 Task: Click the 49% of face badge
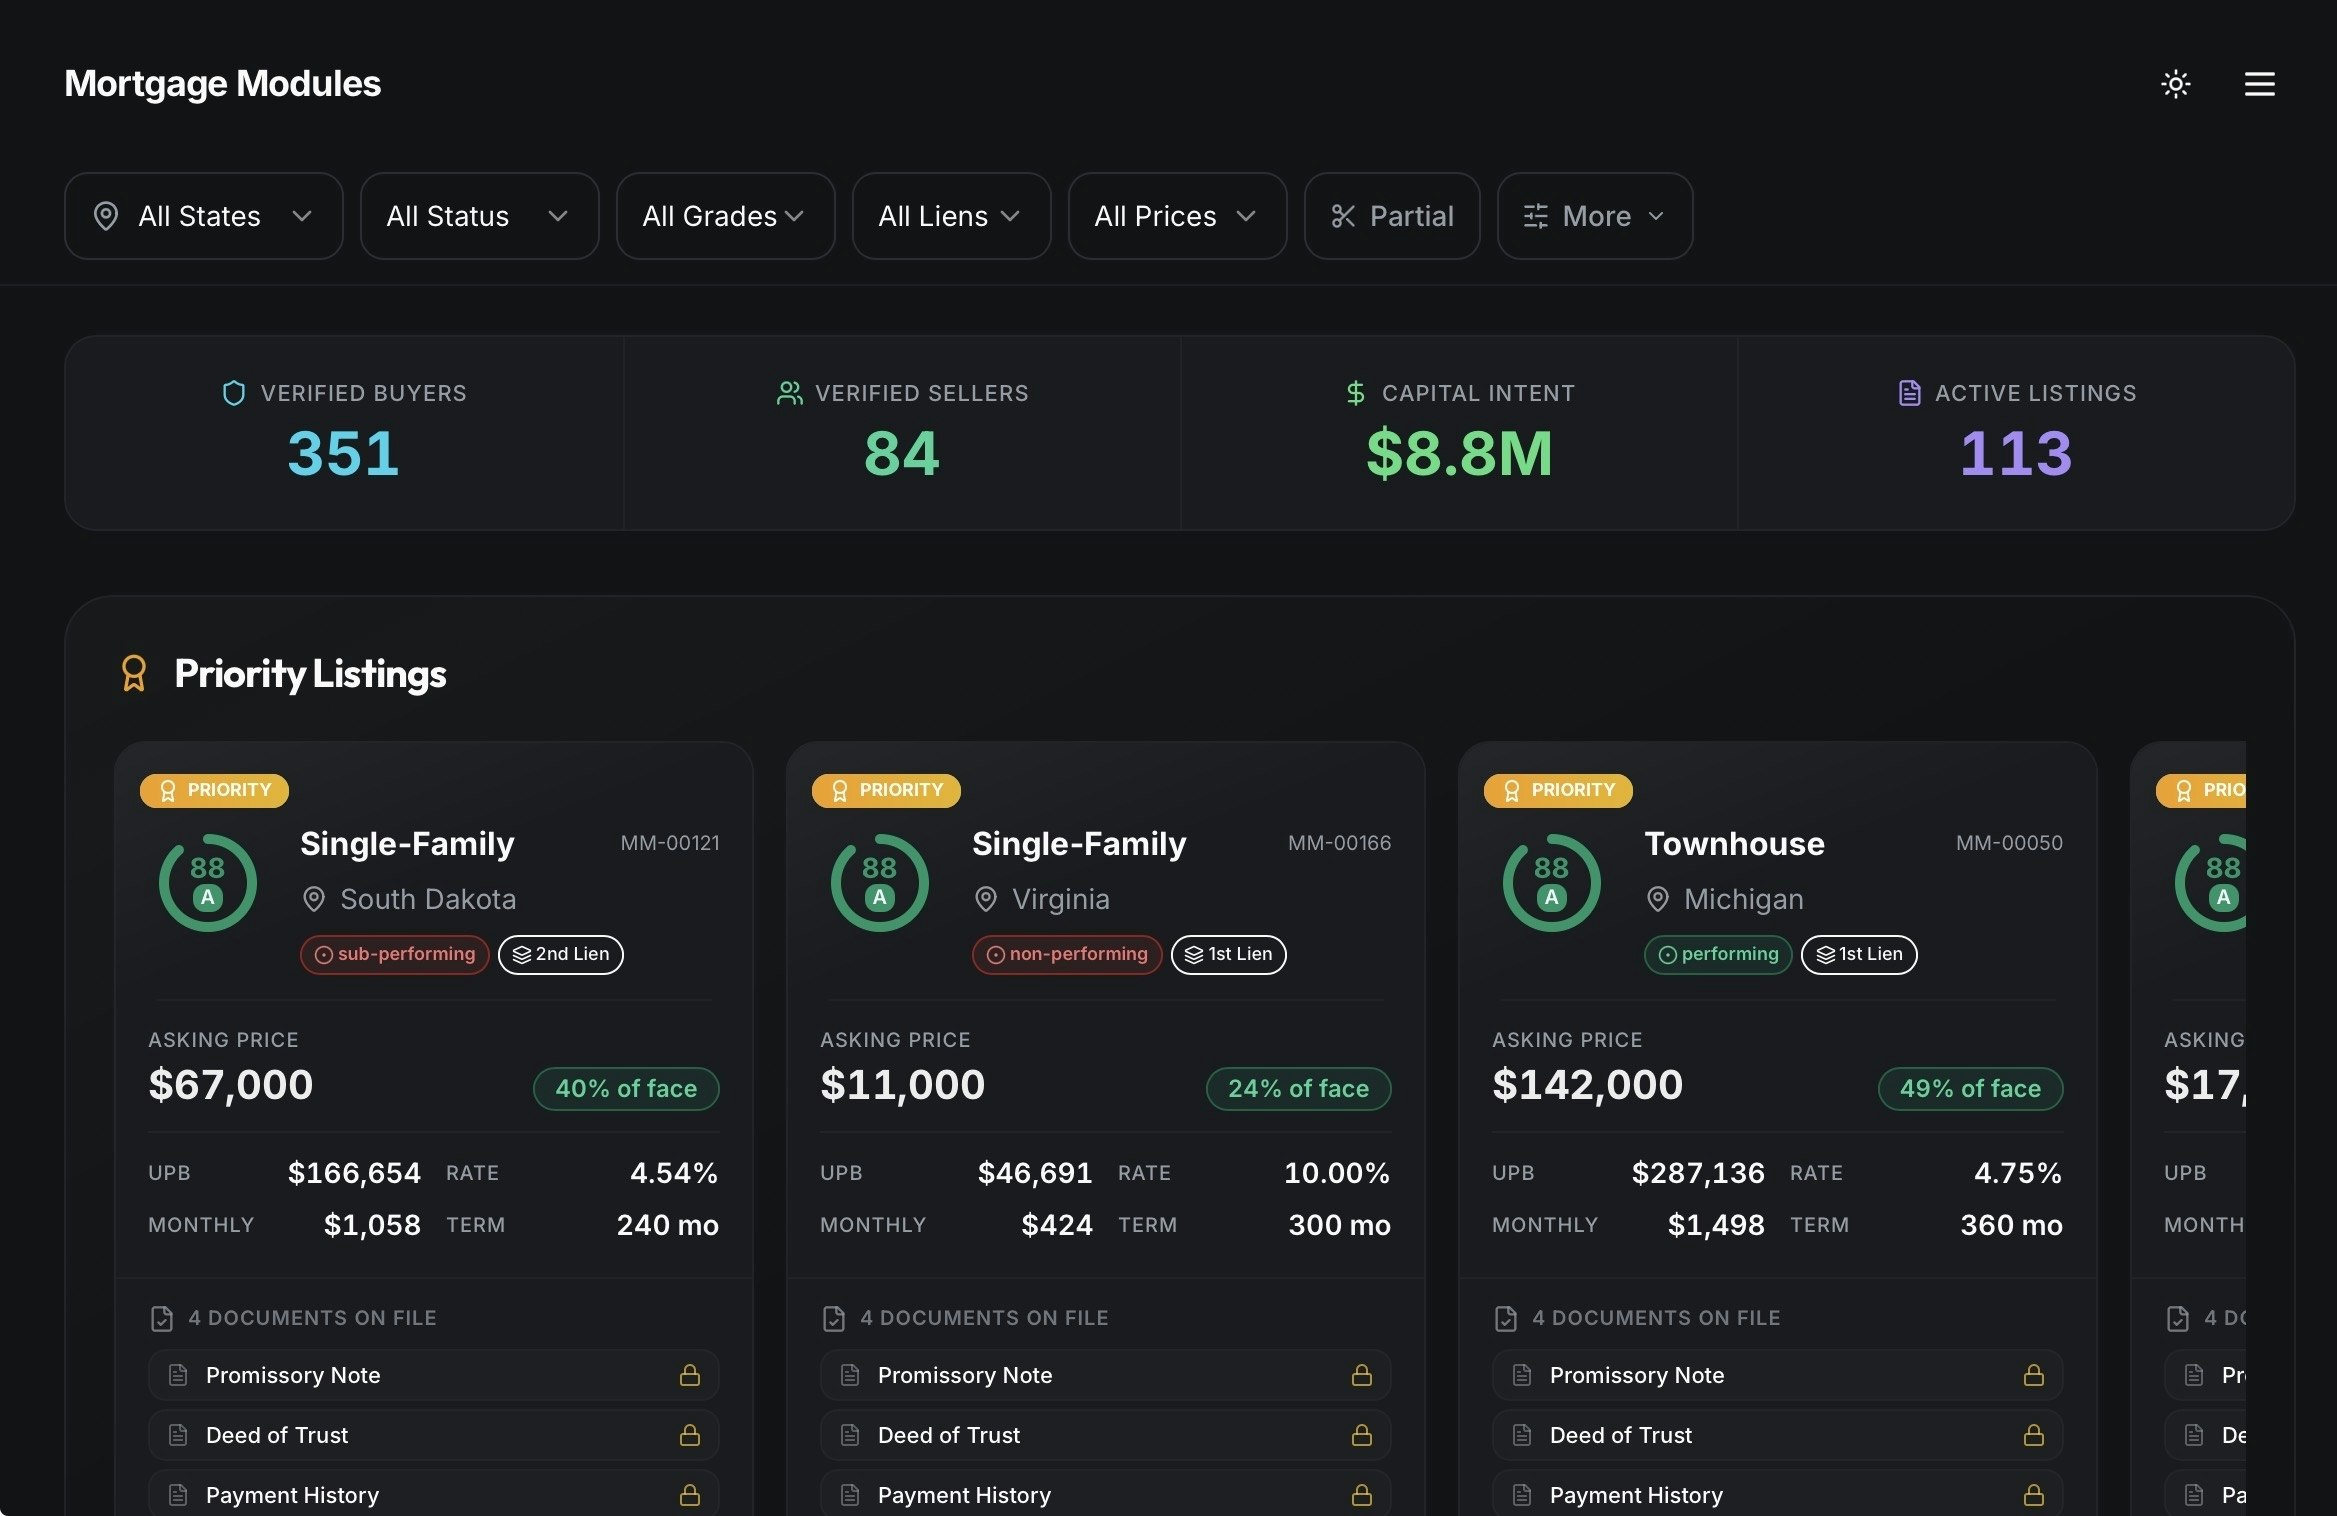click(1969, 1088)
